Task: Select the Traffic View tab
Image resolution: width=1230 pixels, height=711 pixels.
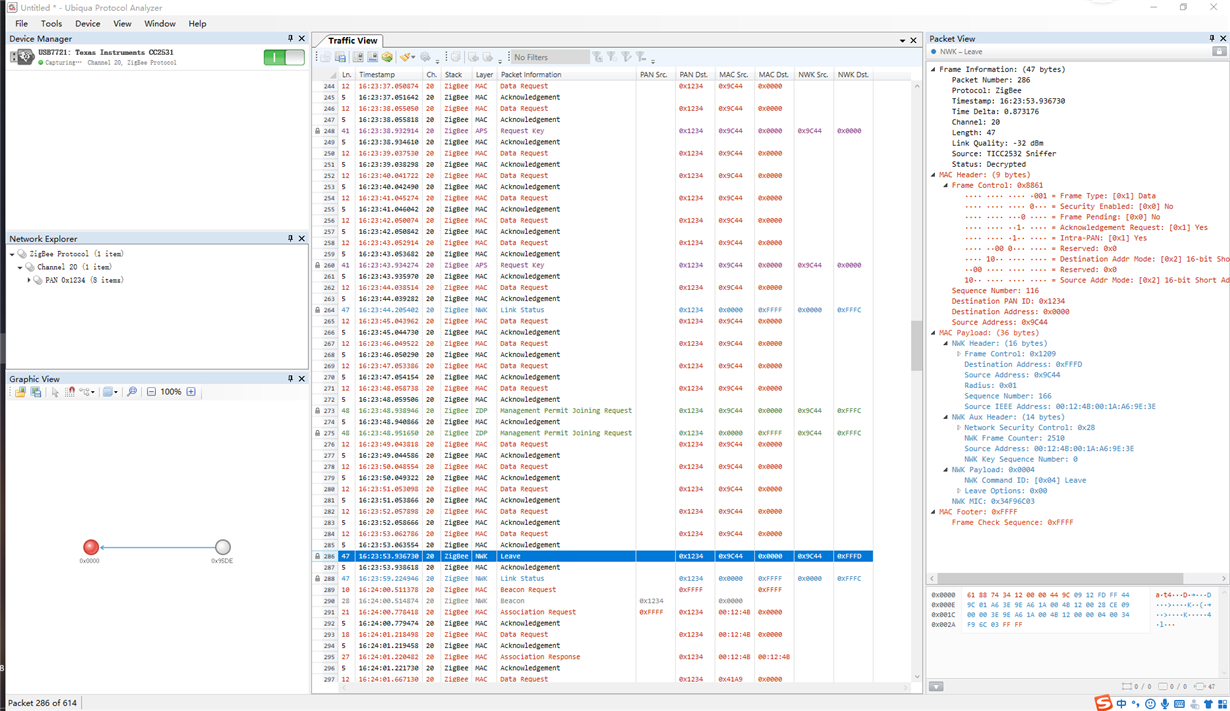Action: click(353, 41)
